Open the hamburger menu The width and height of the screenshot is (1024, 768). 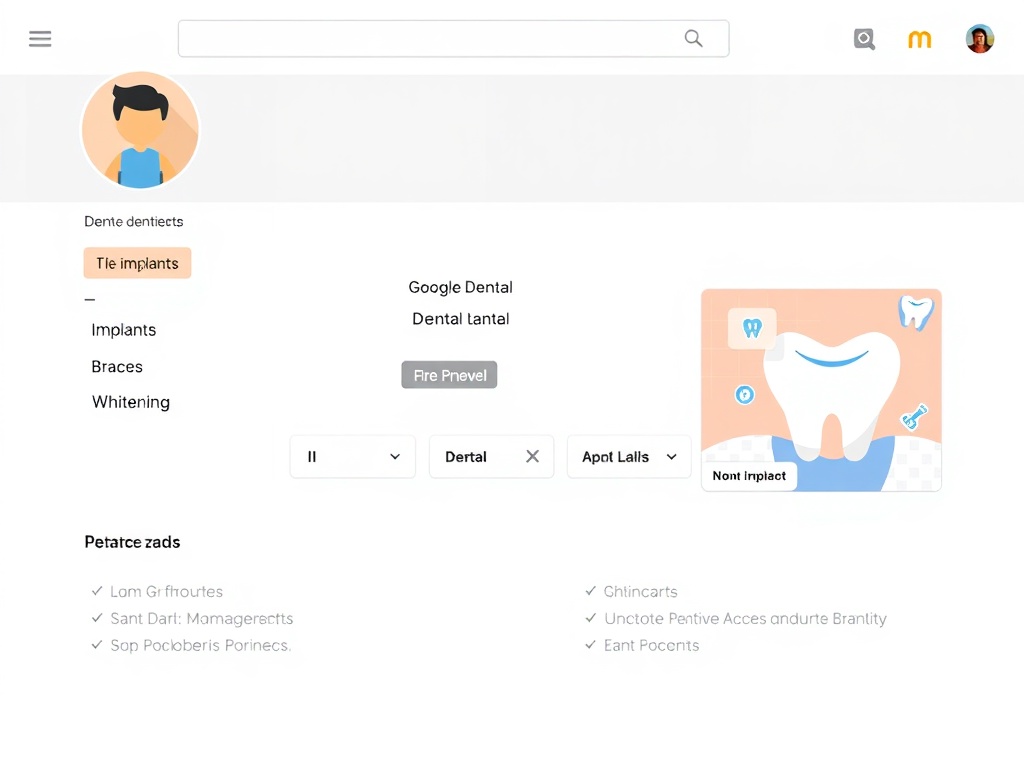[x=40, y=38]
